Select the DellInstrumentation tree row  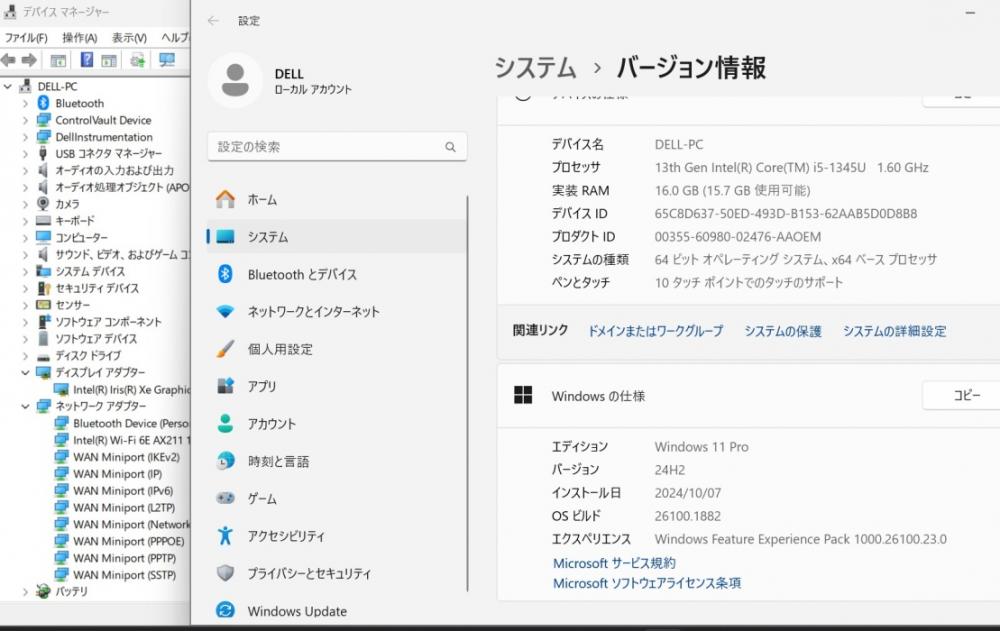coord(104,137)
